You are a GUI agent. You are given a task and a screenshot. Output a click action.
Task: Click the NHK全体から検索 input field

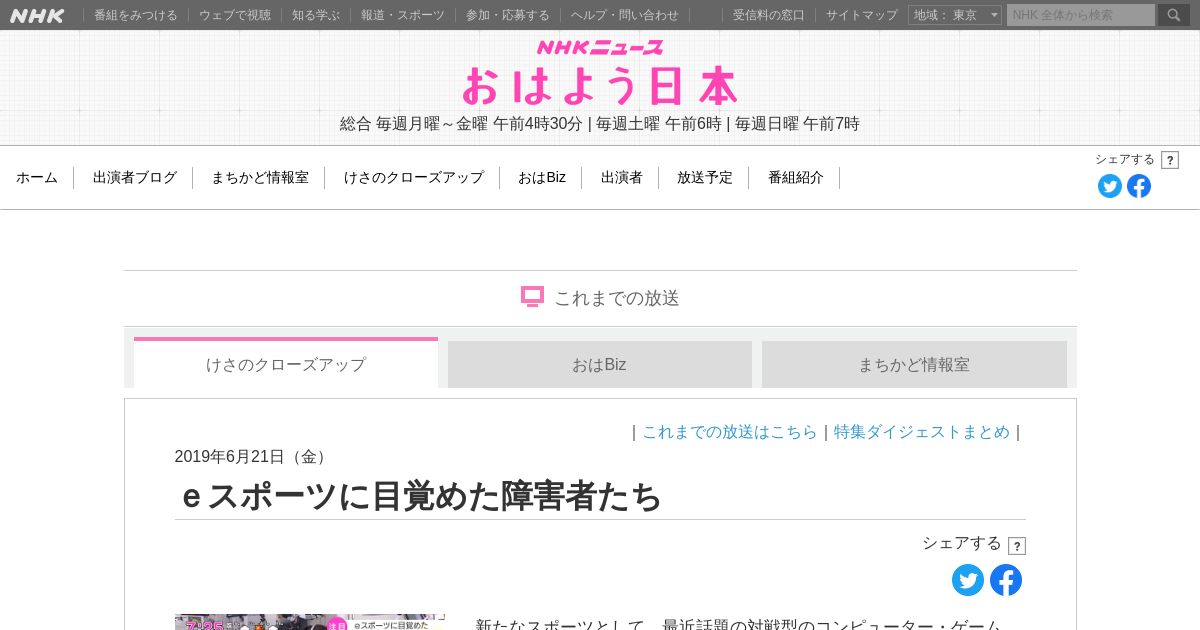(1081, 15)
